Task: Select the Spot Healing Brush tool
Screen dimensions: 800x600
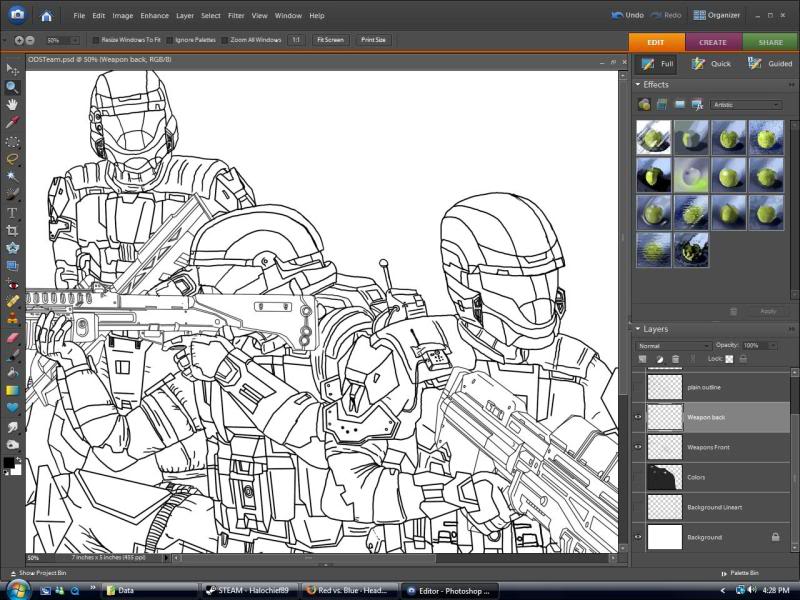Action: [12, 302]
